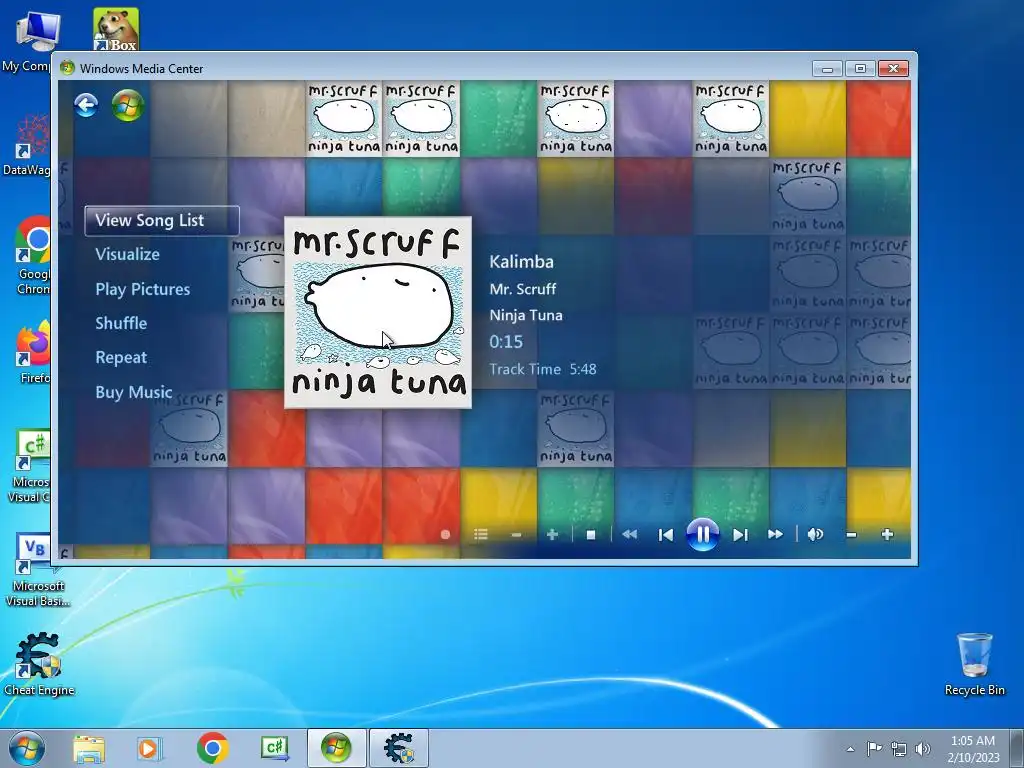Decrease the volume with the minus button
This screenshot has height=768, width=1024.
coord(851,534)
